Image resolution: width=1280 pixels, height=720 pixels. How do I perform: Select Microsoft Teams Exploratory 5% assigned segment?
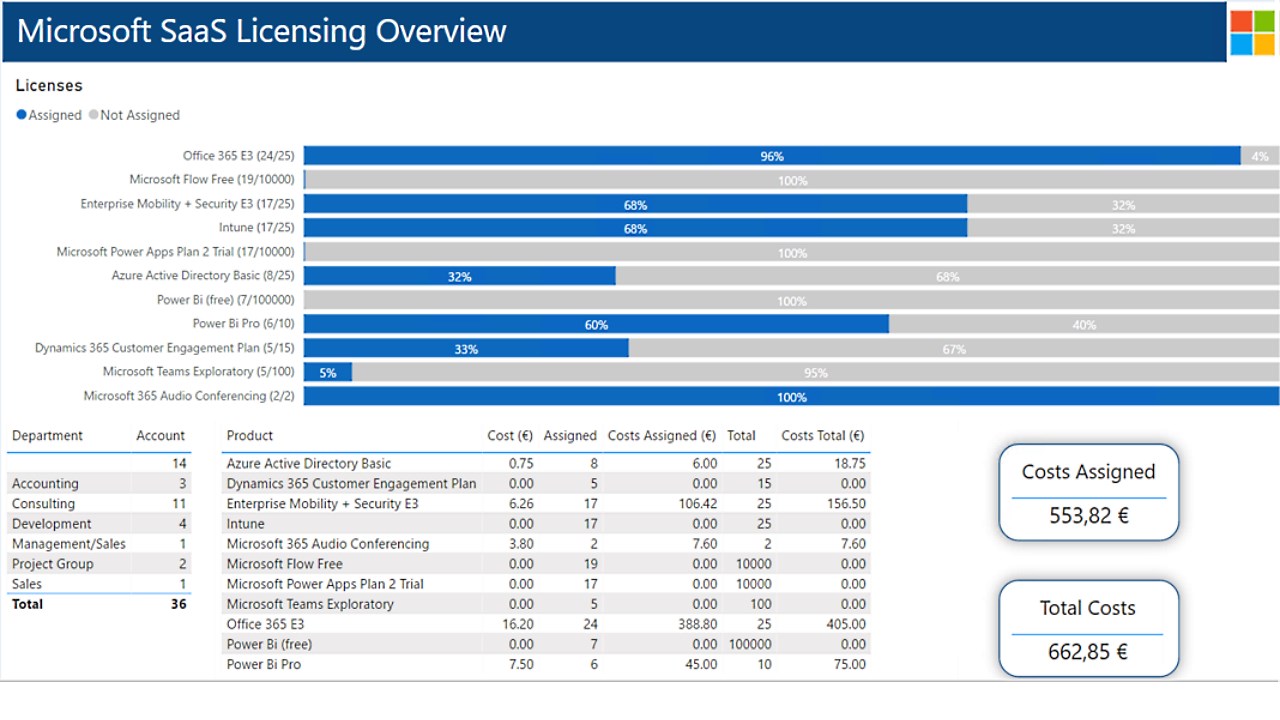[x=328, y=372]
